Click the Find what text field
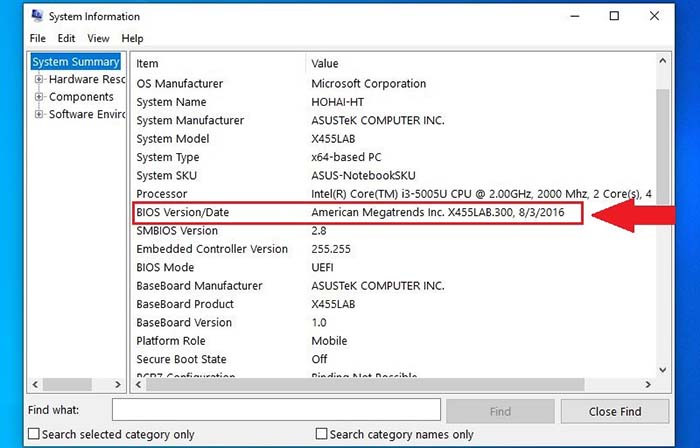This screenshot has width=700, height=448. pyautogui.click(x=276, y=410)
